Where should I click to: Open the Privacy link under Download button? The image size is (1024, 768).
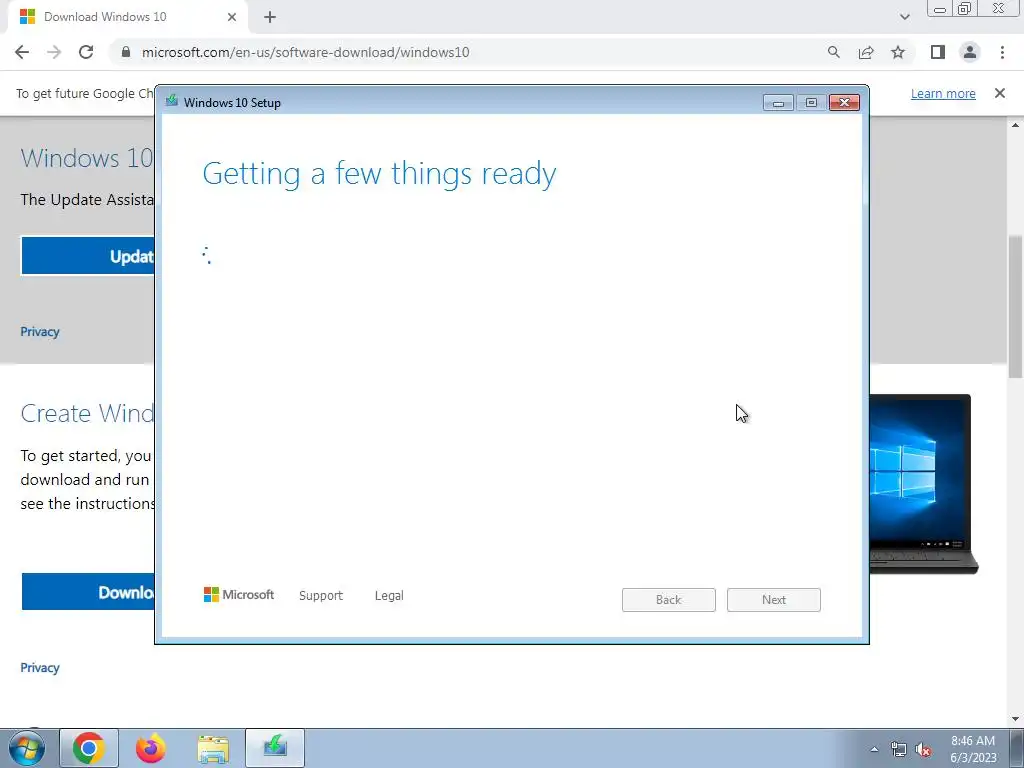[x=40, y=667]
